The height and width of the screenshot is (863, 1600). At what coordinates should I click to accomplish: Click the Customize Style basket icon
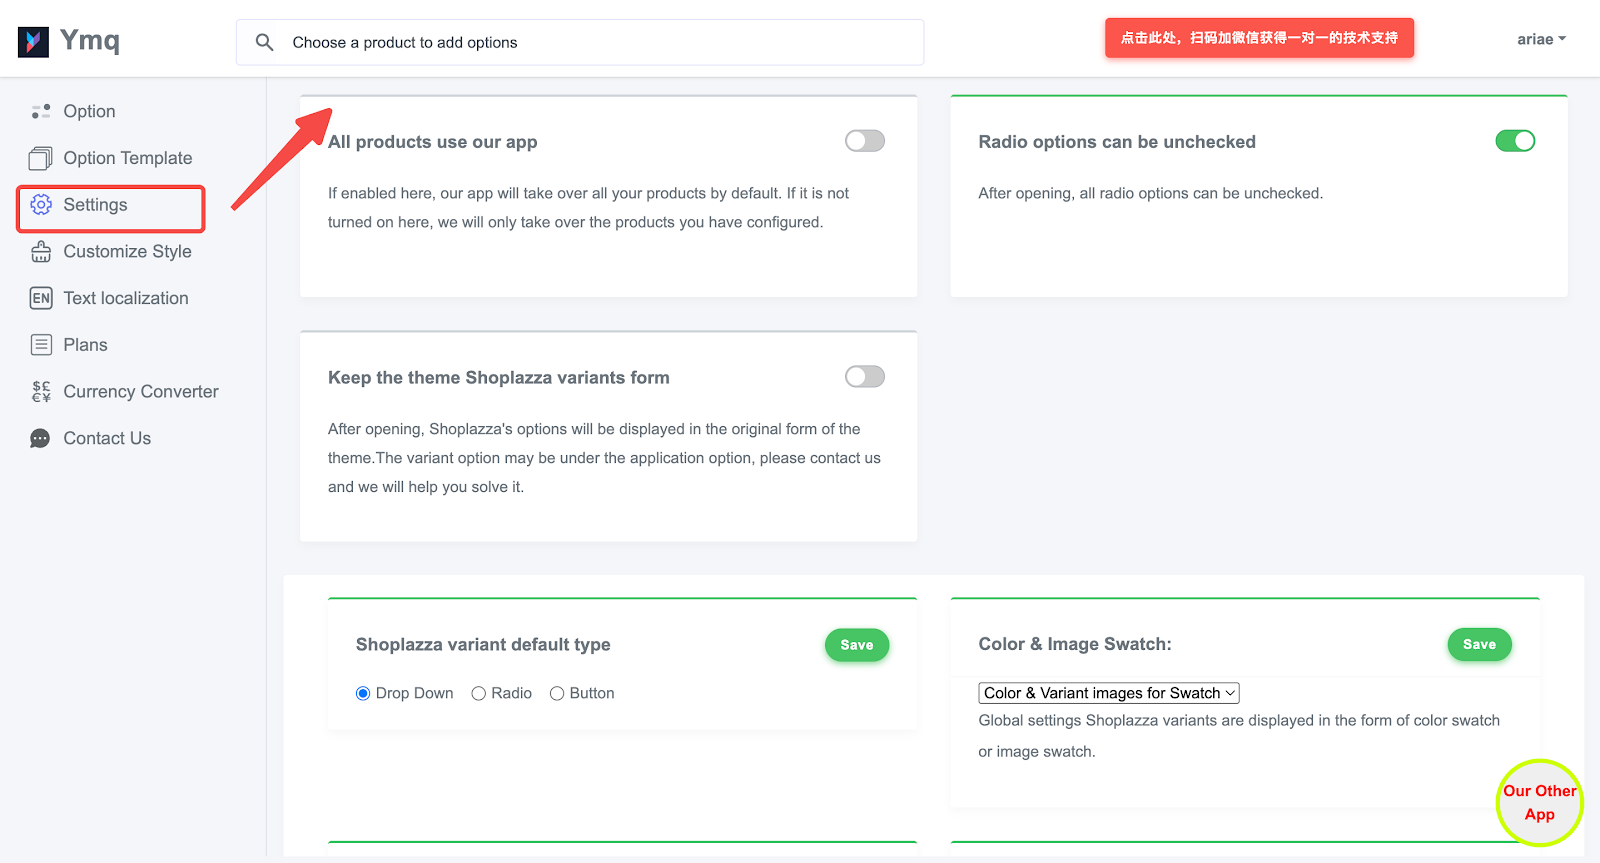coord(41,252)
